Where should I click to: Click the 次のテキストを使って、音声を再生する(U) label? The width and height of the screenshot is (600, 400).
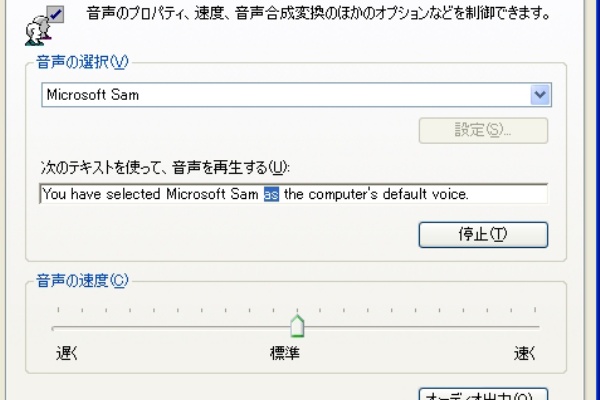tap(165, 168)
